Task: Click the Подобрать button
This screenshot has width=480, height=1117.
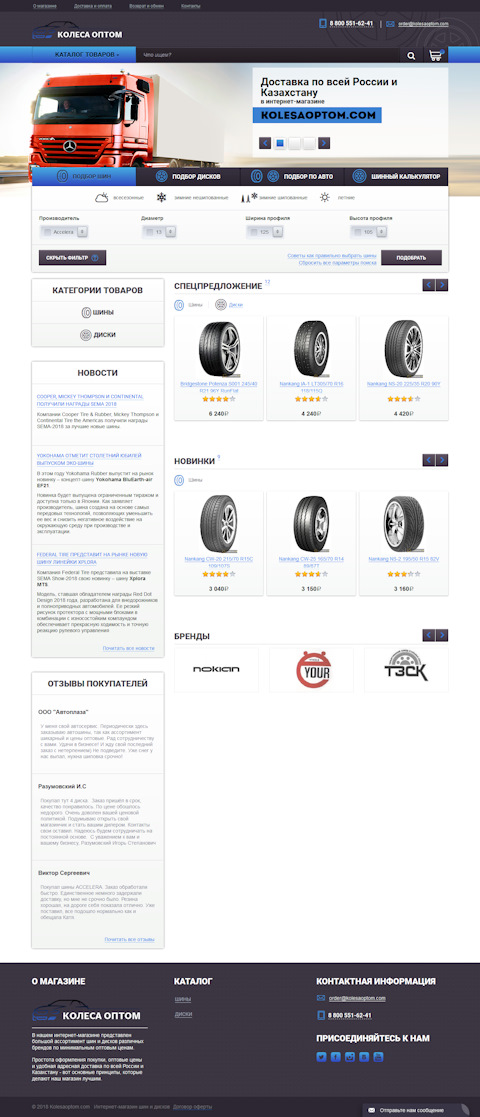Action: click(x=411, y=258)
